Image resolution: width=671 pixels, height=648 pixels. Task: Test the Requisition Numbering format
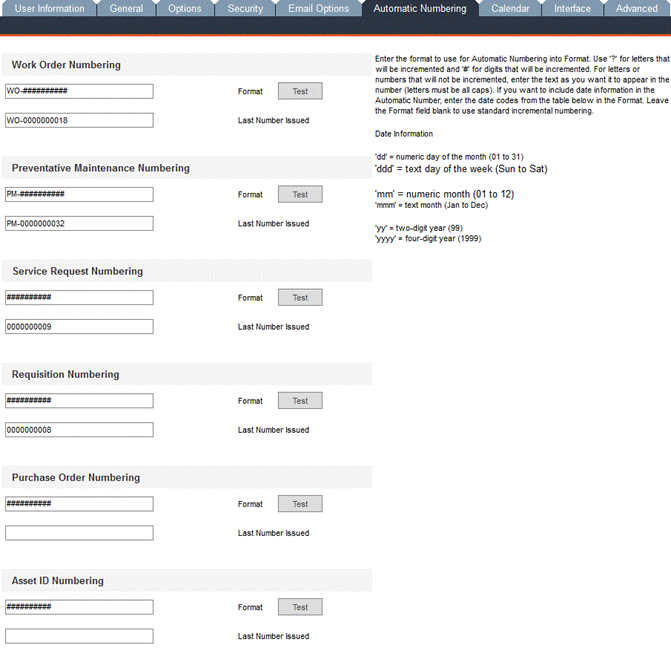pos(300,401)
